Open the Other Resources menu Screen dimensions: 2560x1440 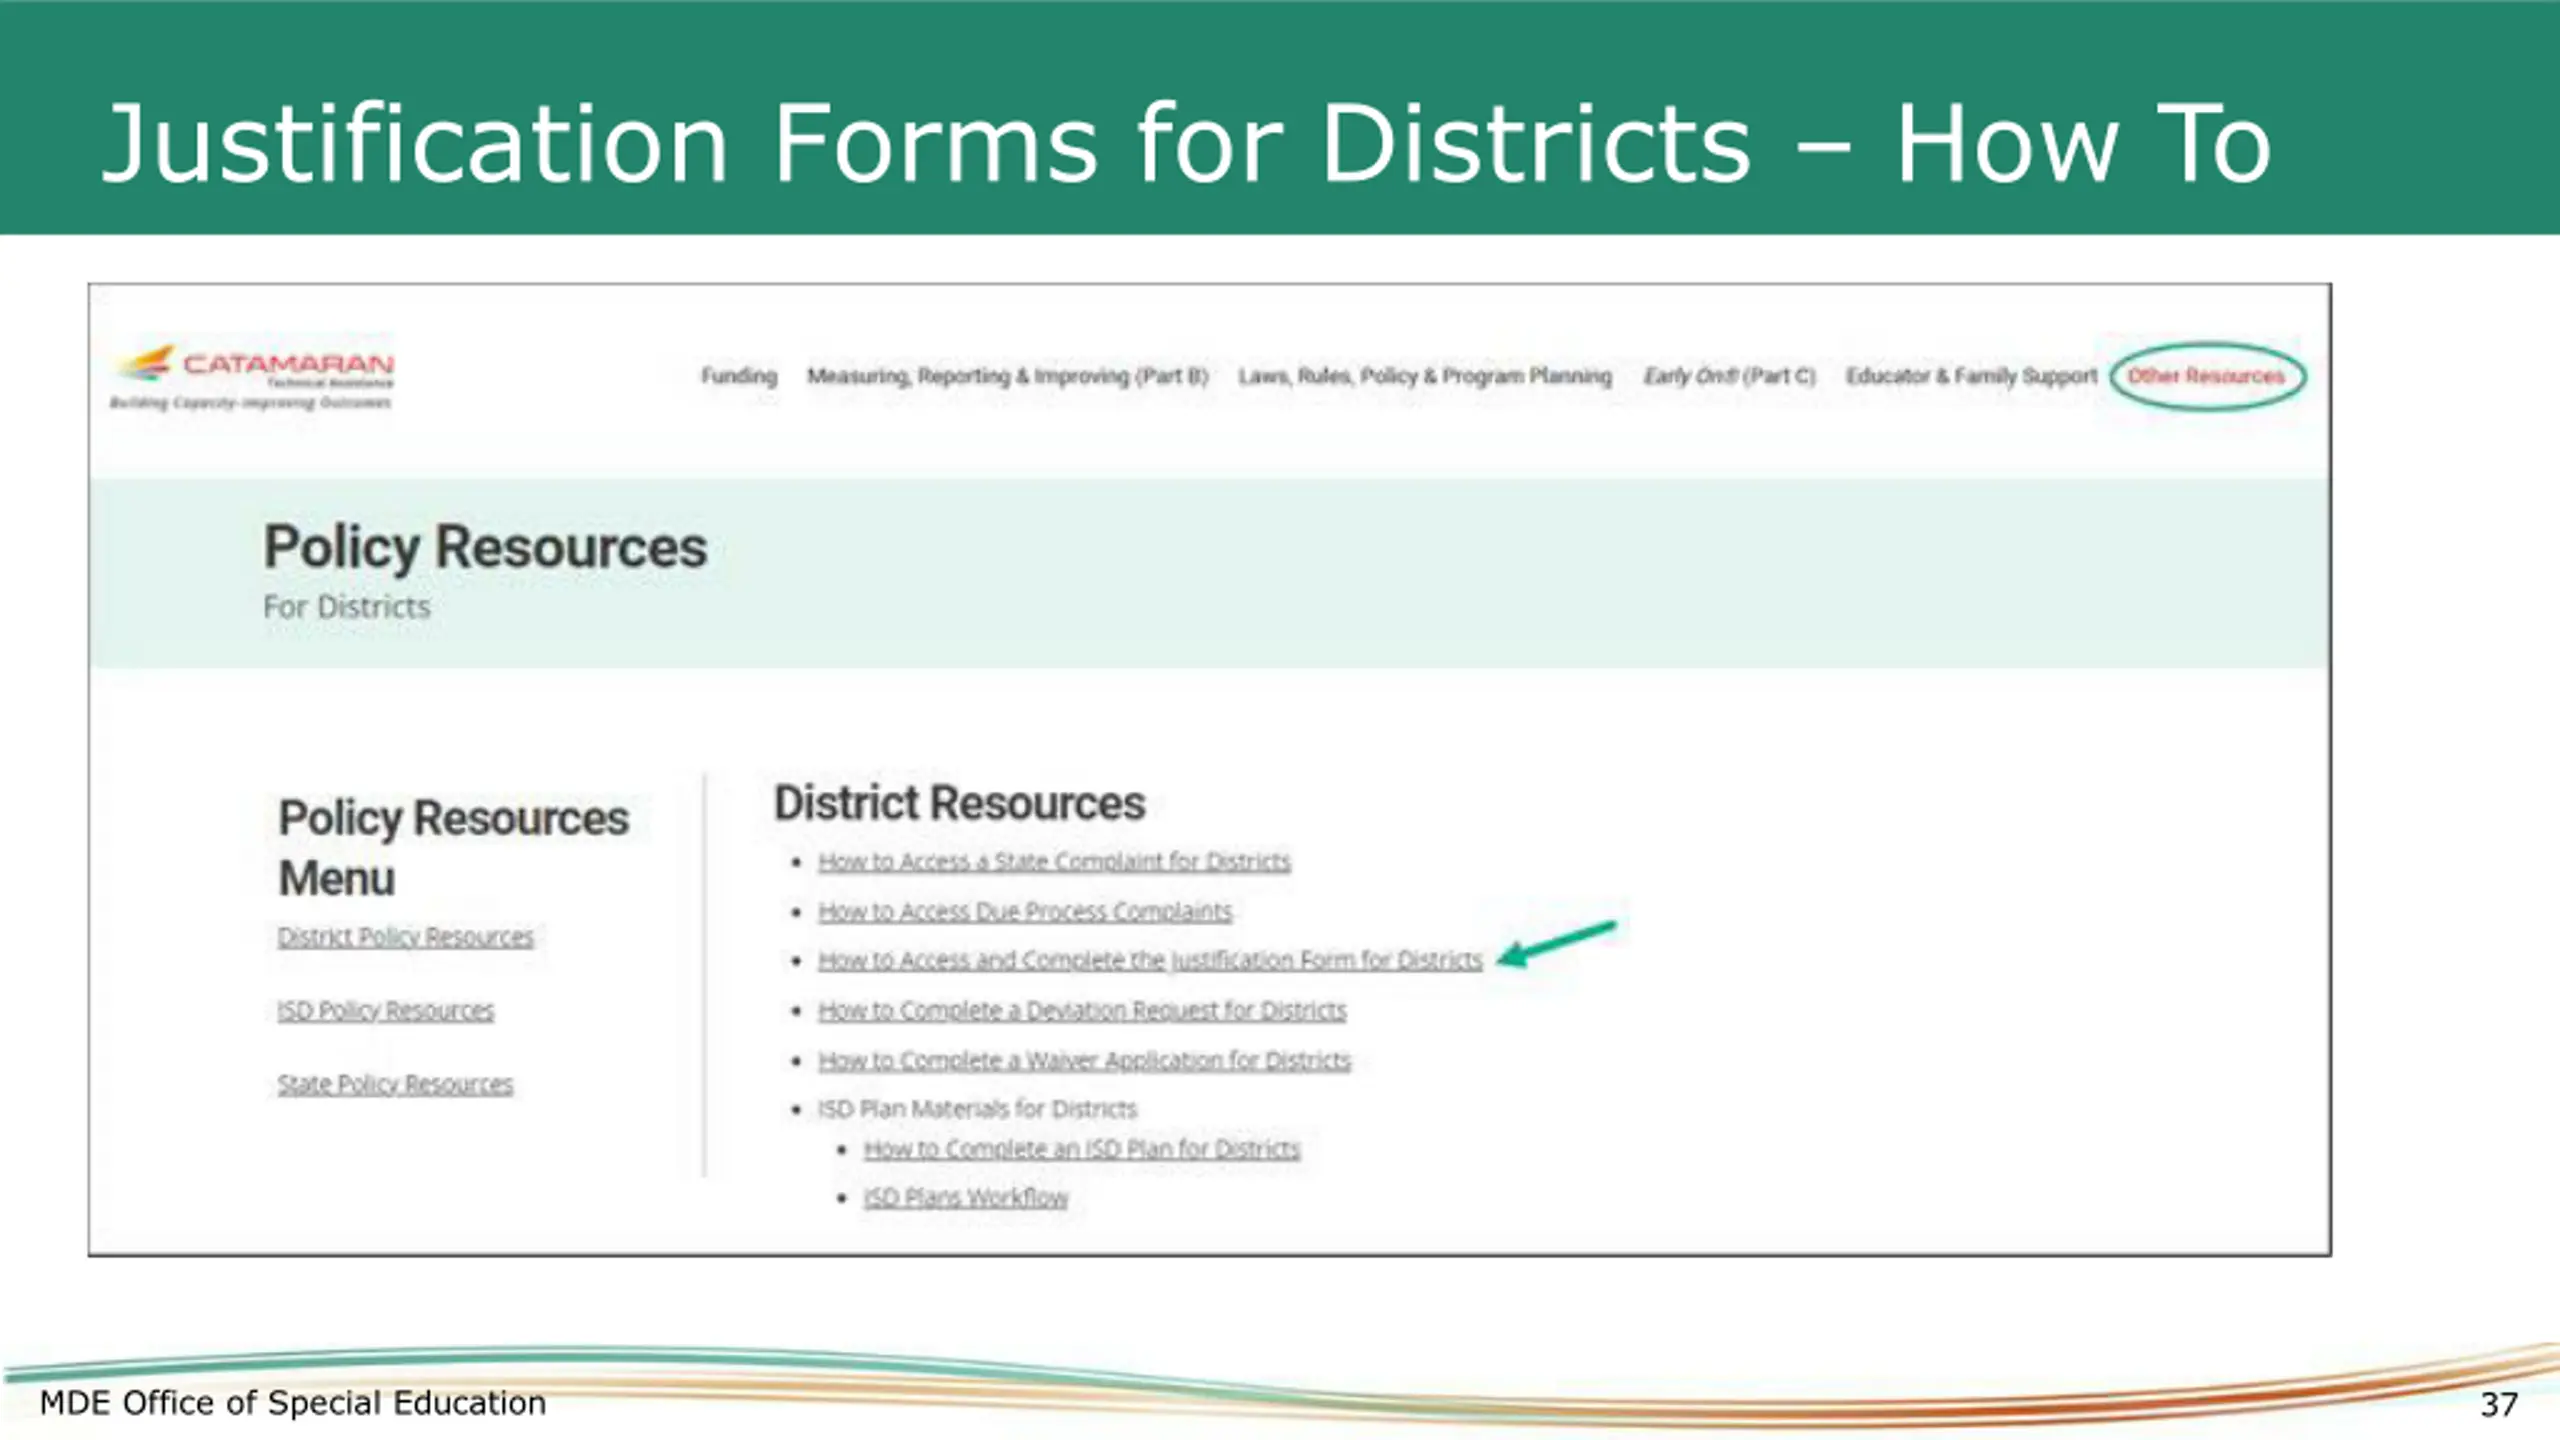pos(2206,376)
